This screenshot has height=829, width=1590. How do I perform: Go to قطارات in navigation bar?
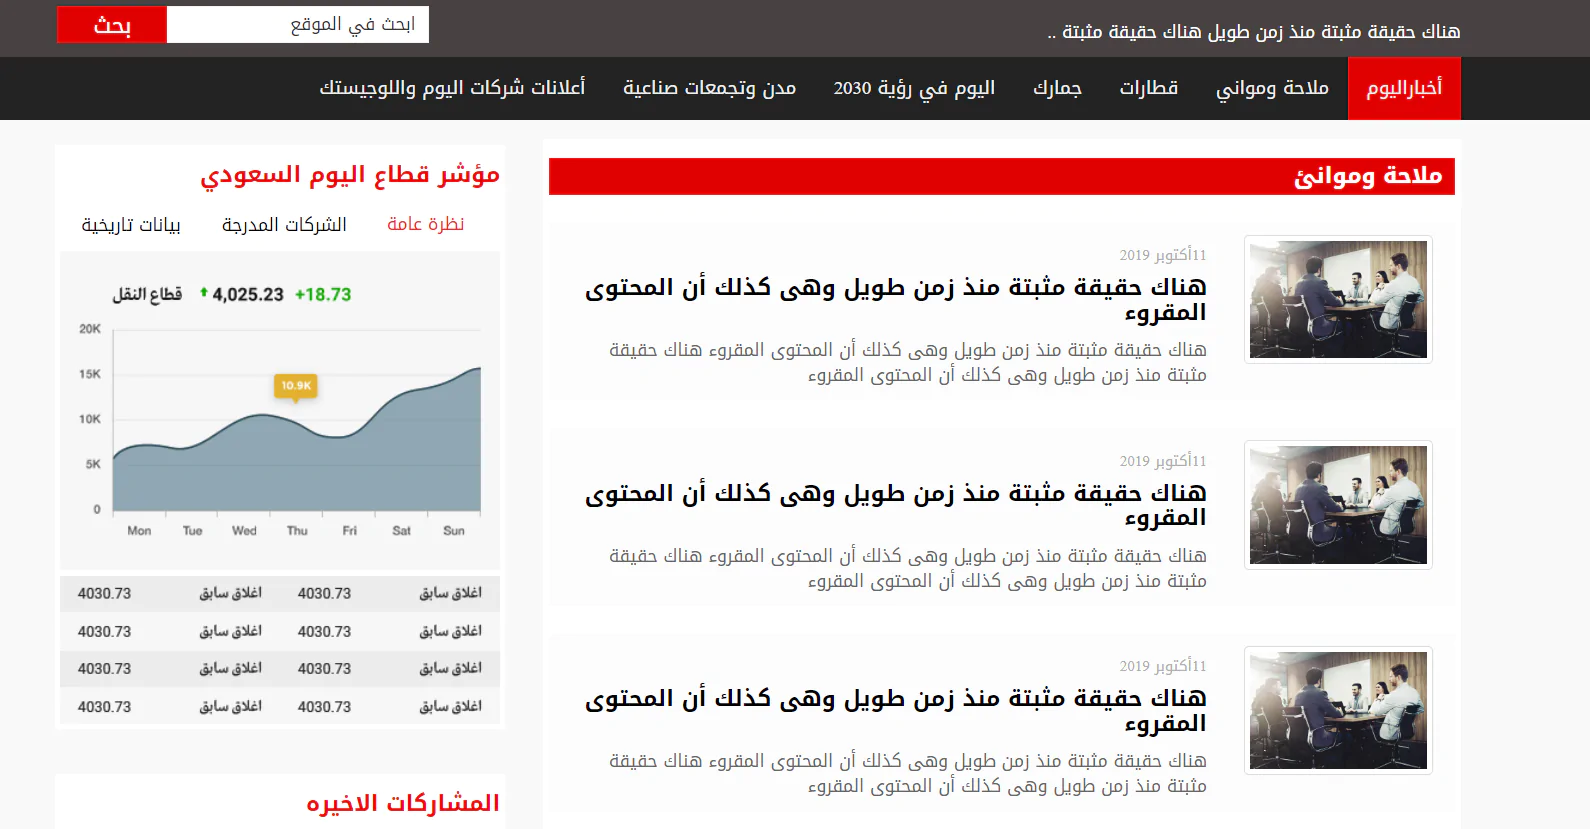[1148, 89]
